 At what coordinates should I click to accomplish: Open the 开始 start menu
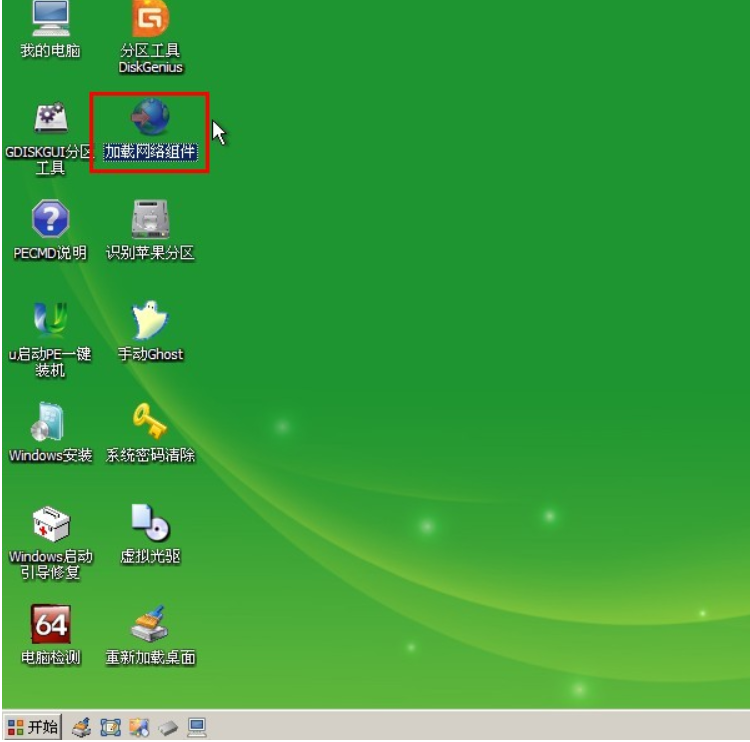point(33,727)
